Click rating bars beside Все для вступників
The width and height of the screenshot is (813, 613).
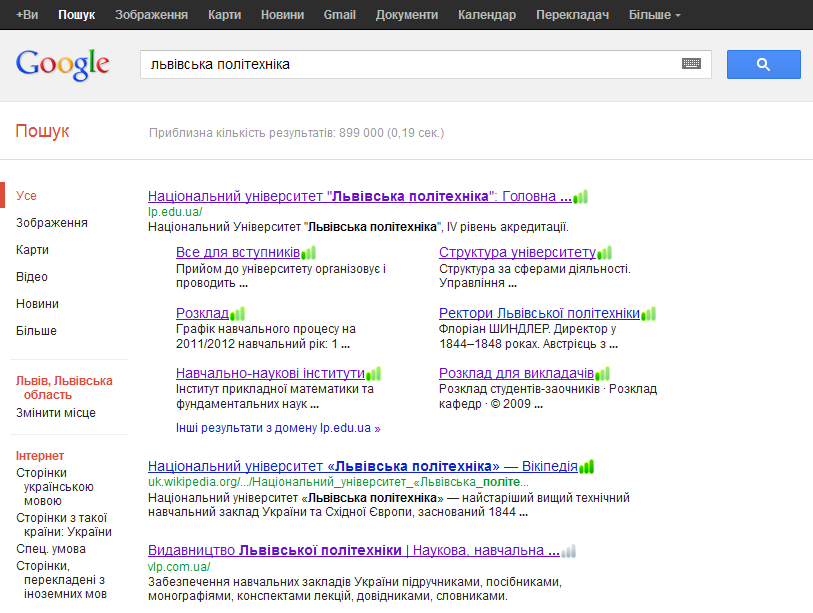coord(309,253)
